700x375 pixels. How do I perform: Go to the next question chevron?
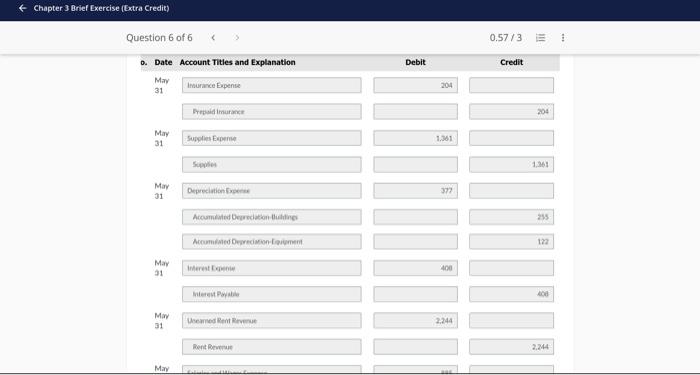click(x=237, y=38)
